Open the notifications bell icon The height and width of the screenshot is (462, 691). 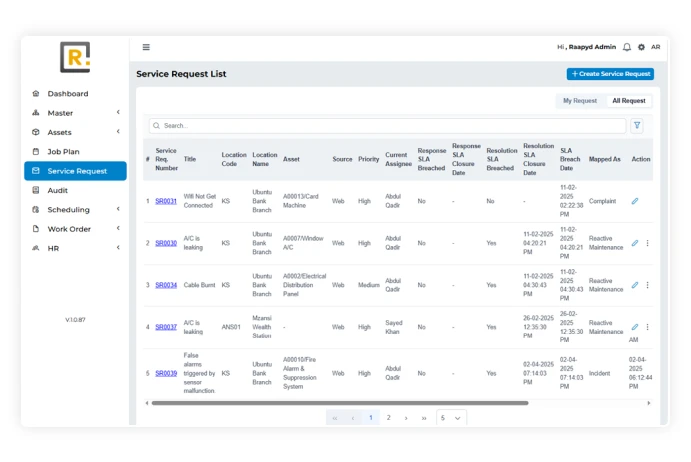627,47
